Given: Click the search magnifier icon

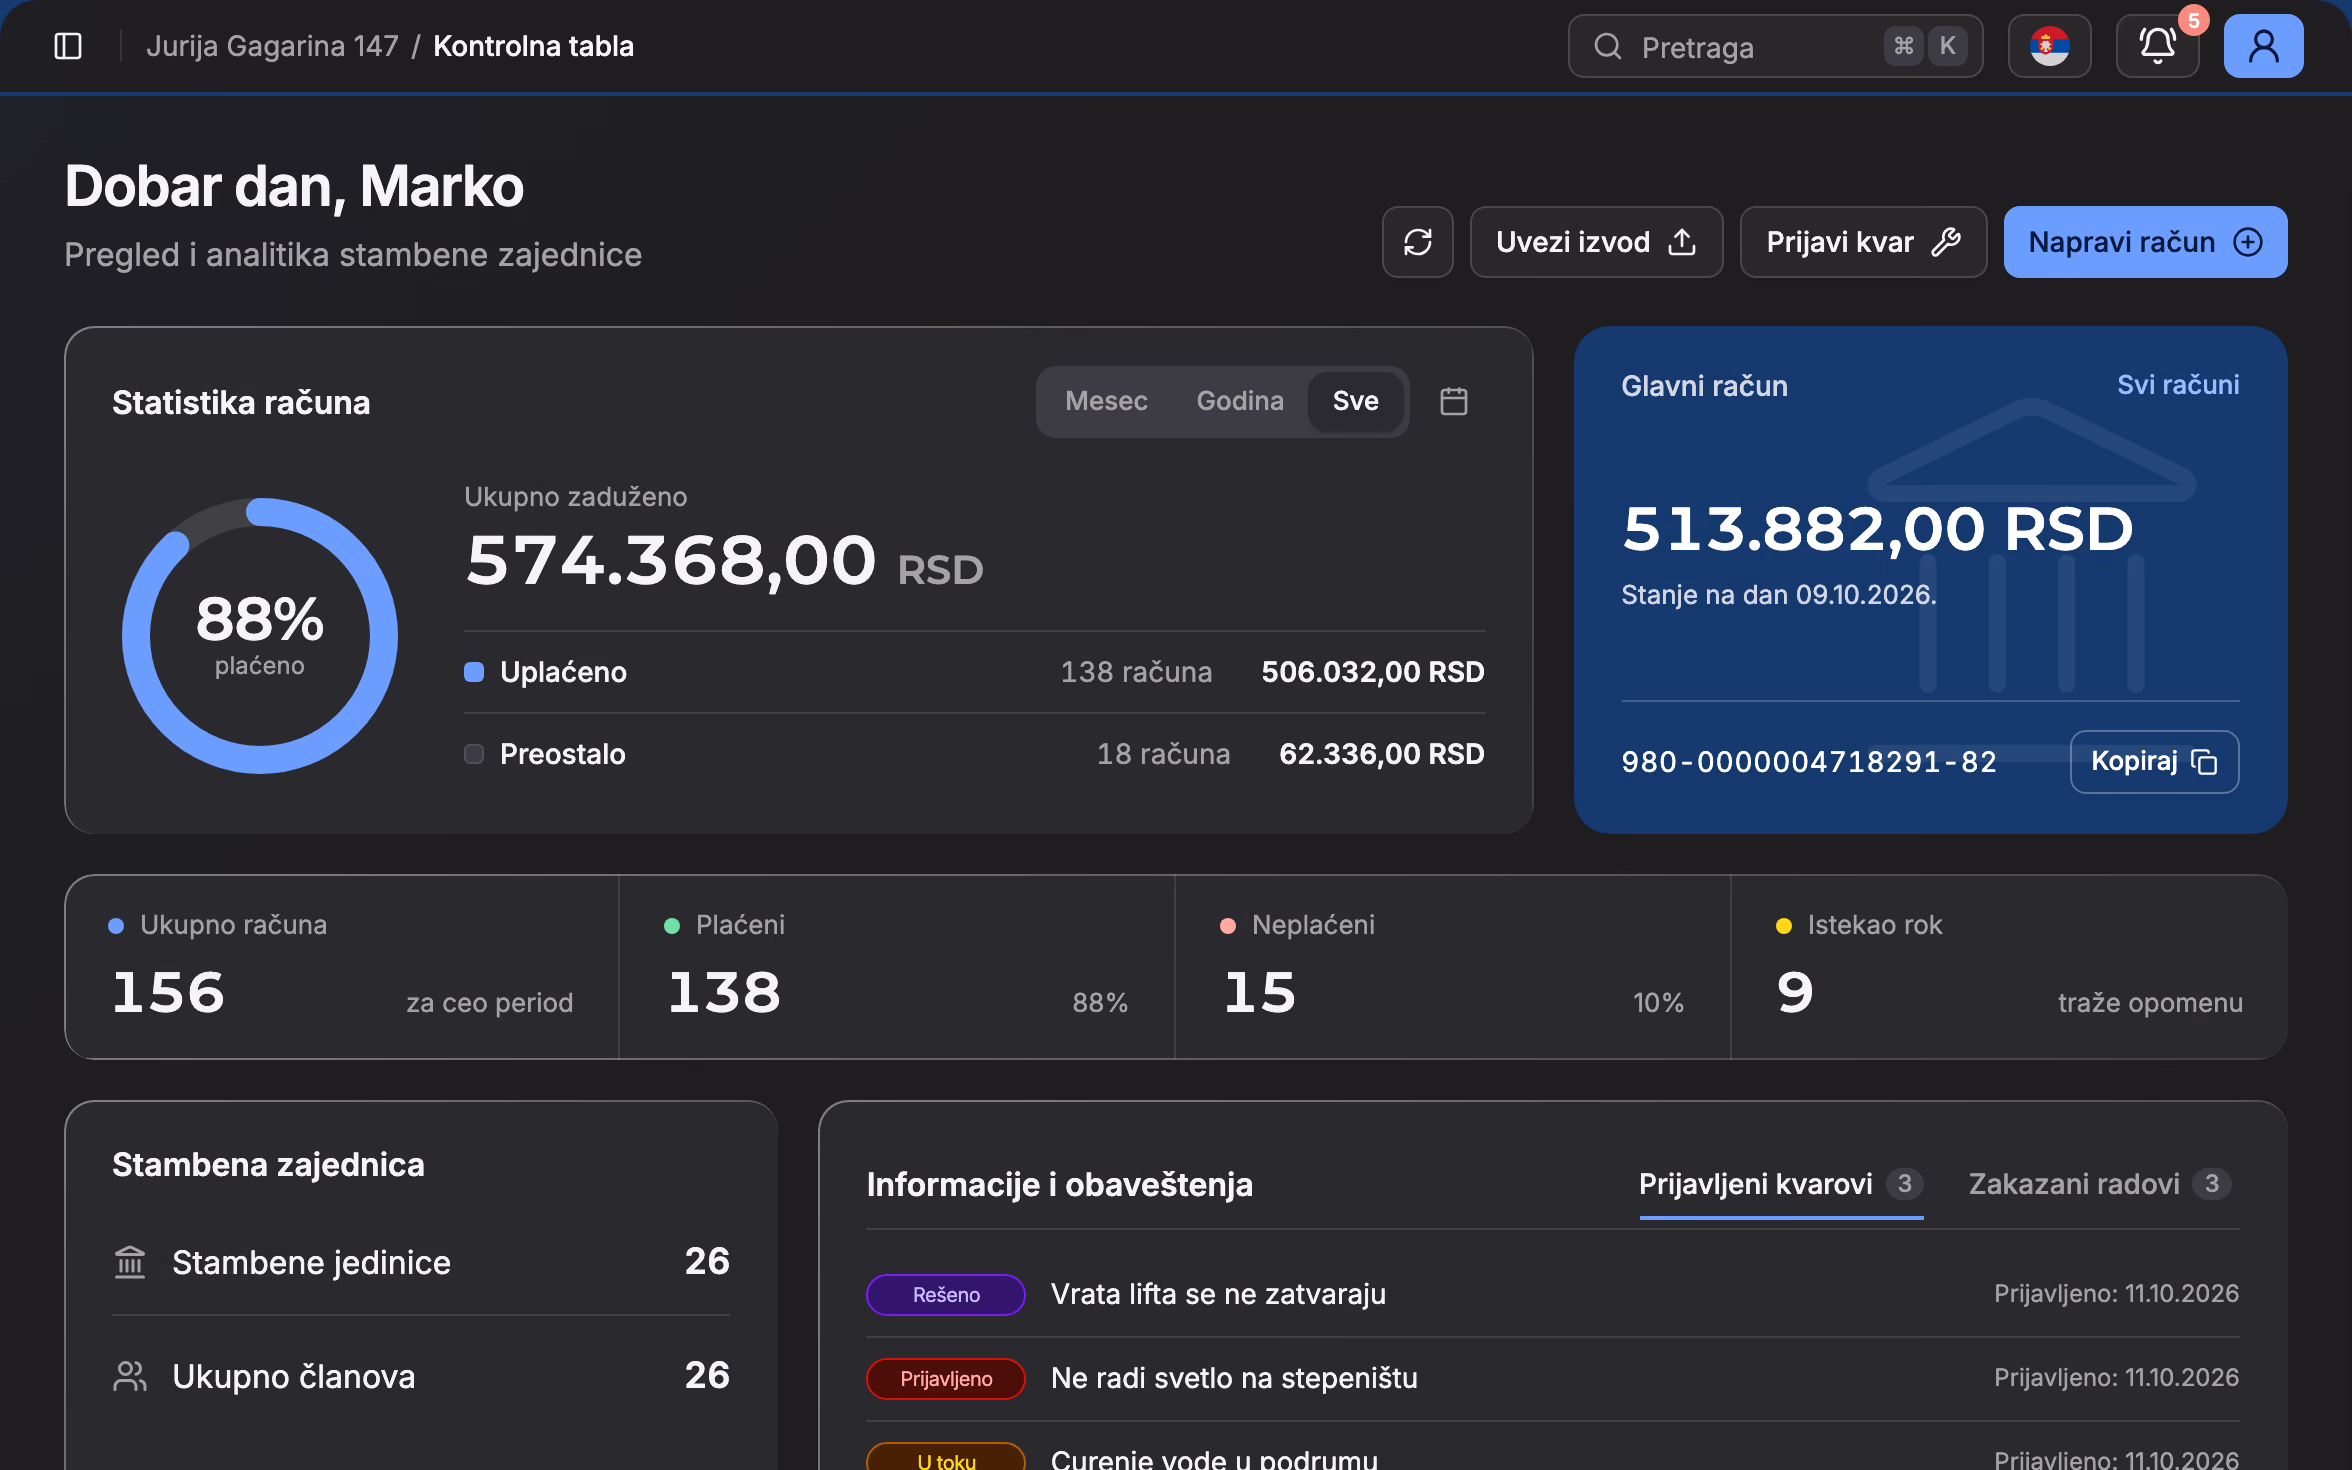Looking at the screenshot, I should (1608, 46).
